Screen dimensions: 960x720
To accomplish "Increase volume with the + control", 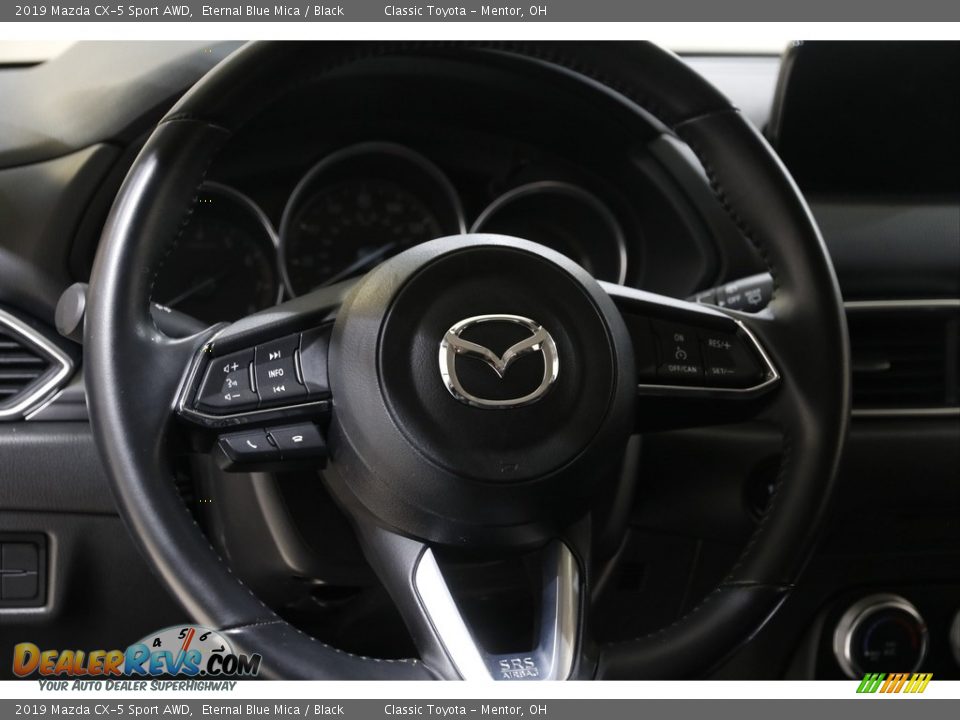I will coord(231,366).
